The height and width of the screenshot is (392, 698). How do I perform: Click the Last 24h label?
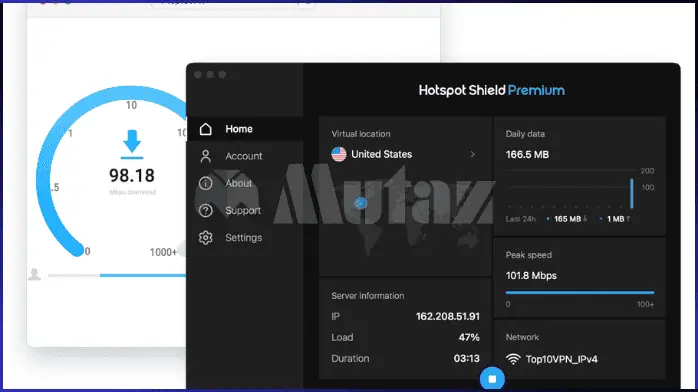click(x=520, y=219)
